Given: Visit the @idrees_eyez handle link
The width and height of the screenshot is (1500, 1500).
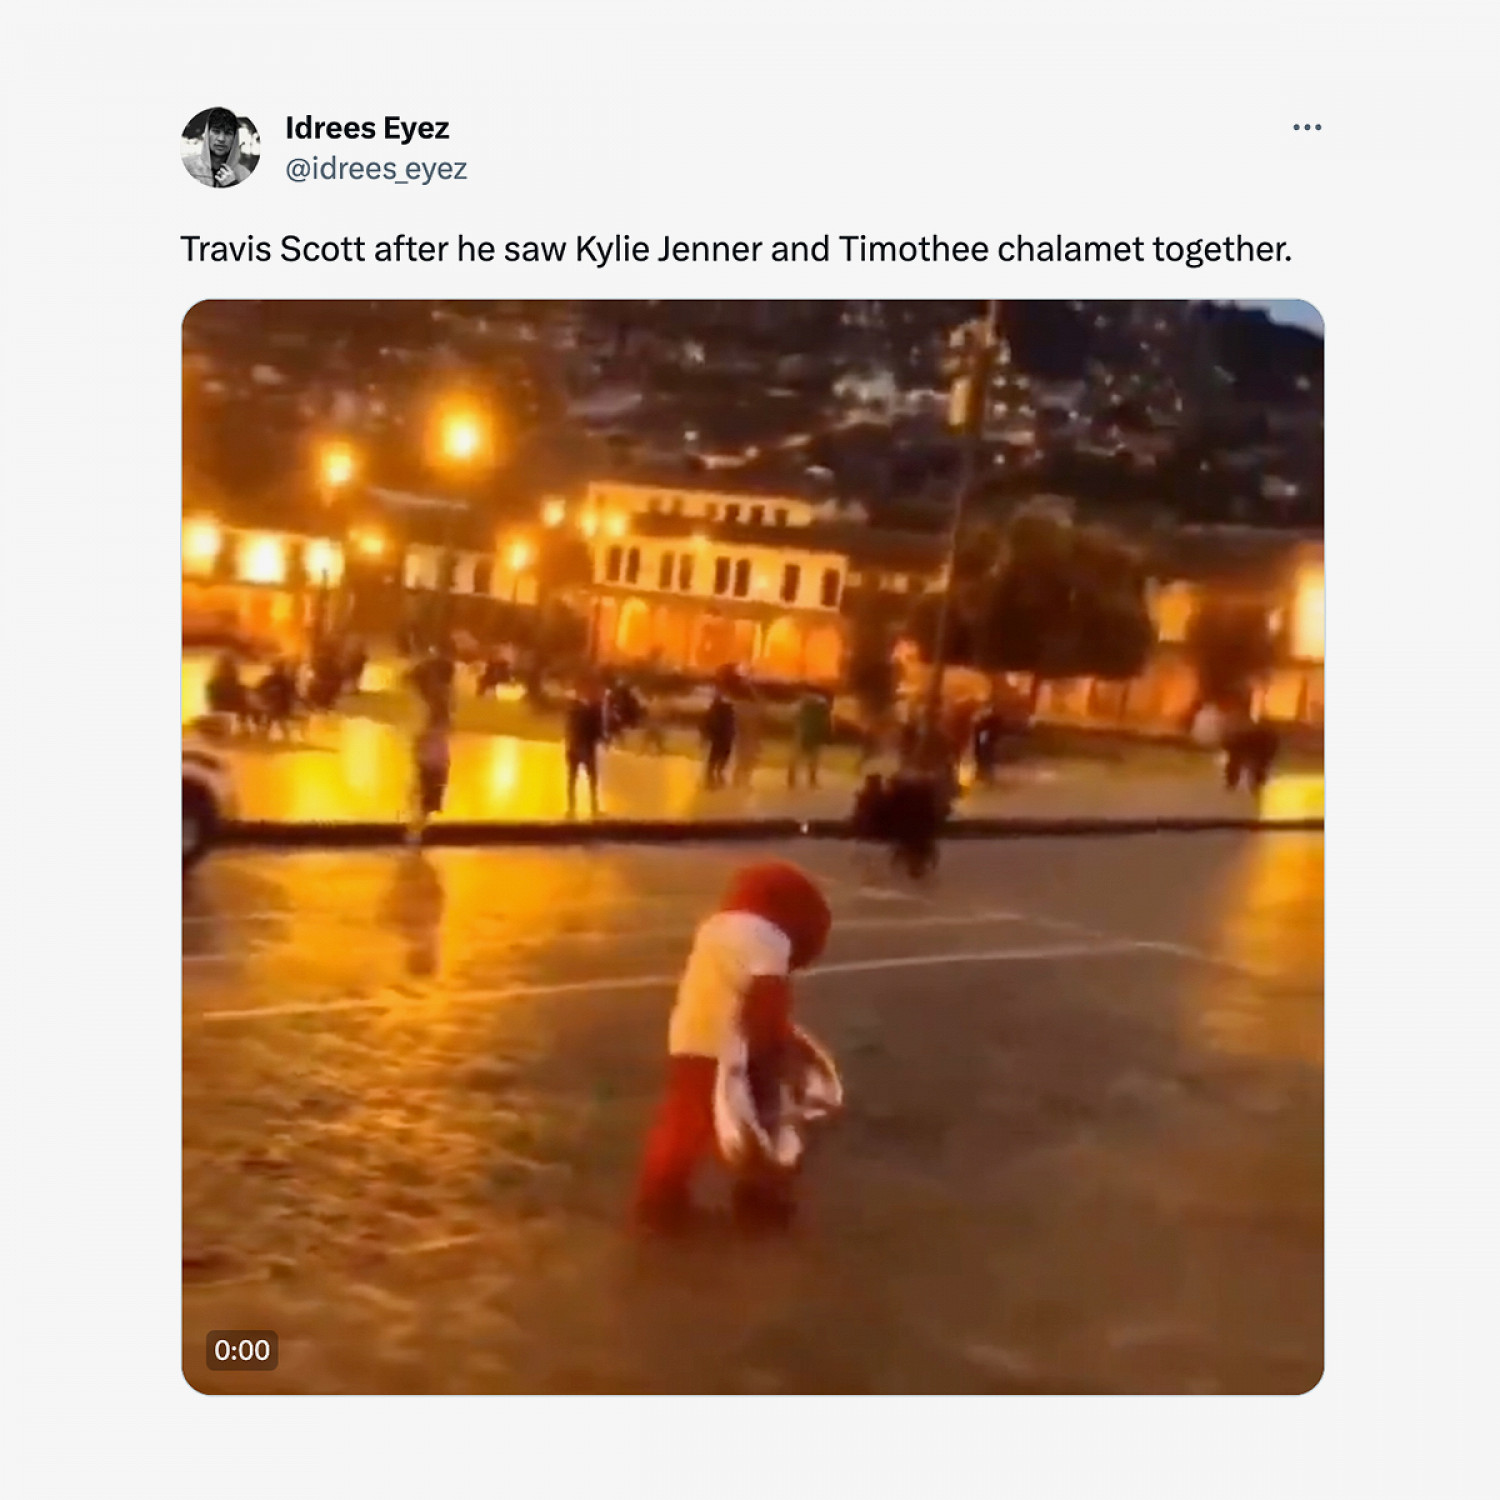Looking at the screenshot, I should pos(376,169).
